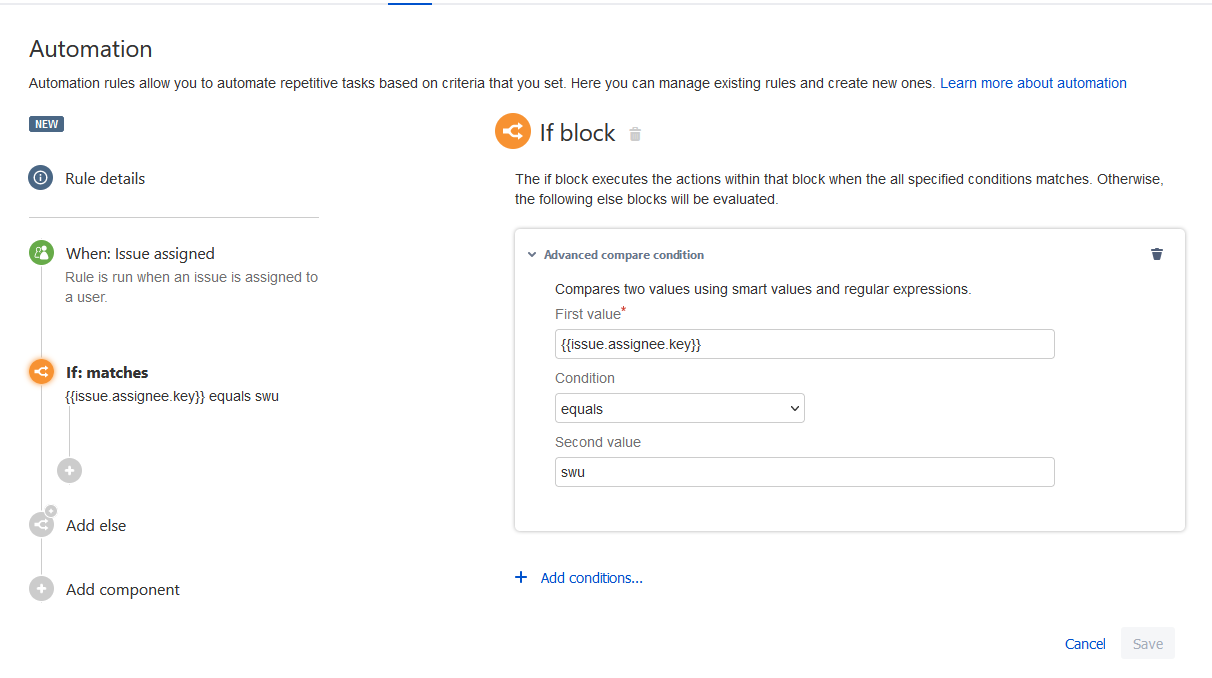Collapse the Advanced compare condition section

coord(532,255)
